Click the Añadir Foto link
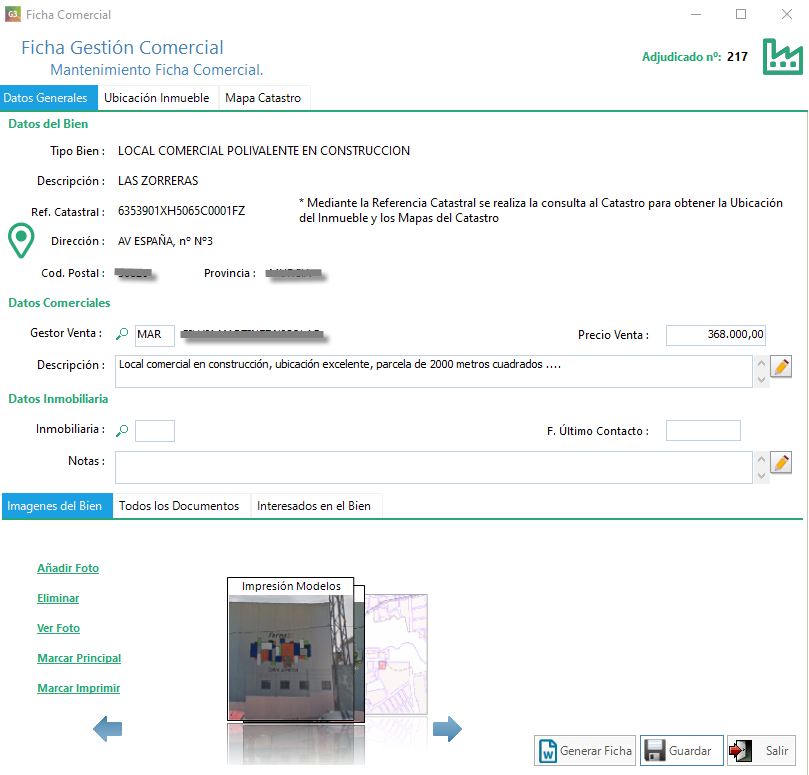809x775 pixels. coord(68,568)
